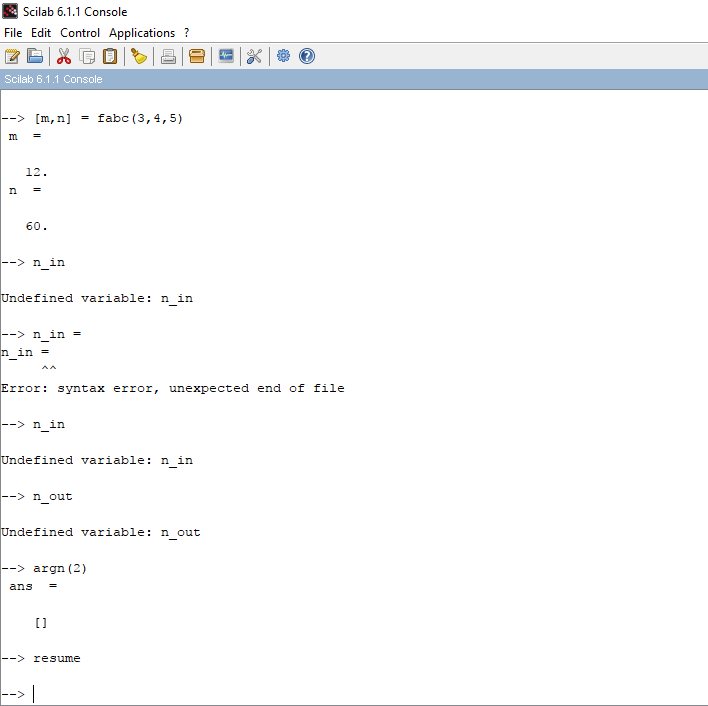Click the Copy toolbar icon

[87, 56]
